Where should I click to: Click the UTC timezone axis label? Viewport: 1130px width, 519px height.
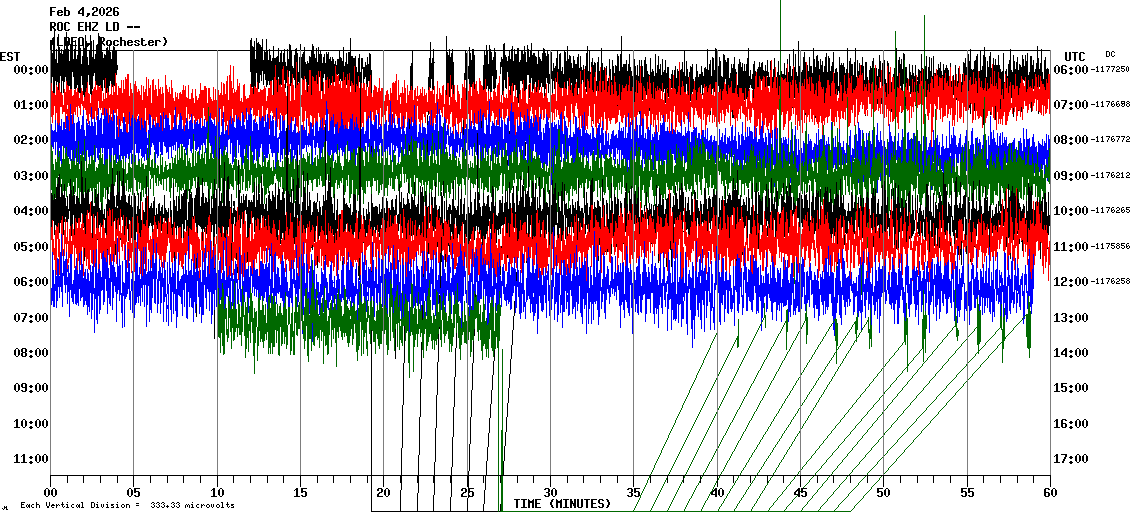[x=1075, y=56]
